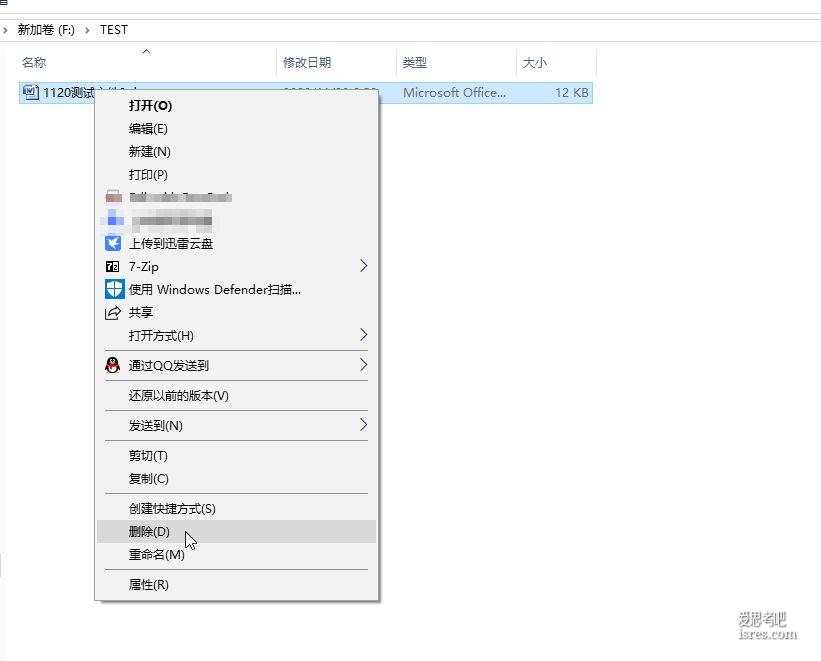The height and width of the screenshot is (661, 821).
Task: Choose 共享 from the context menu
Action: (236, 313)
